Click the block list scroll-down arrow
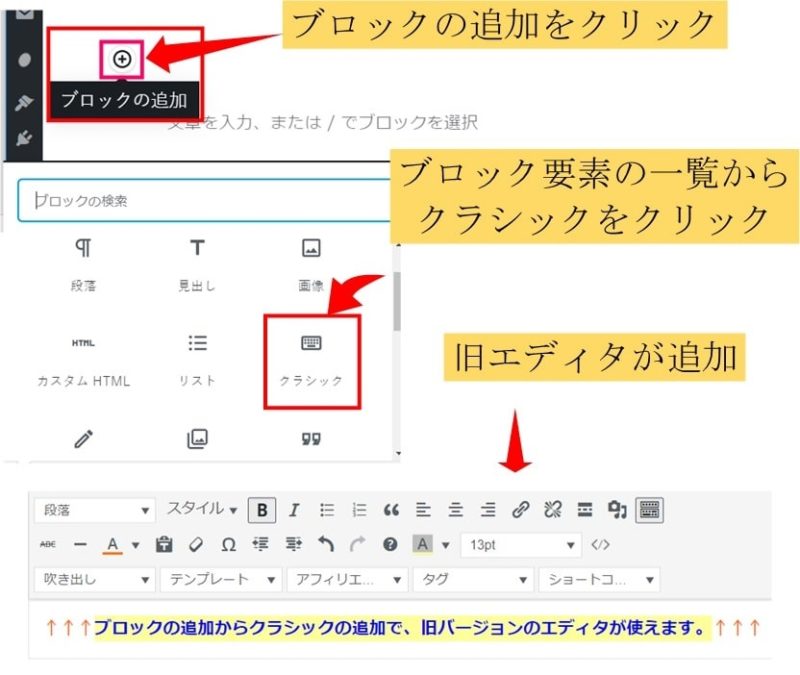 point(398,453)
